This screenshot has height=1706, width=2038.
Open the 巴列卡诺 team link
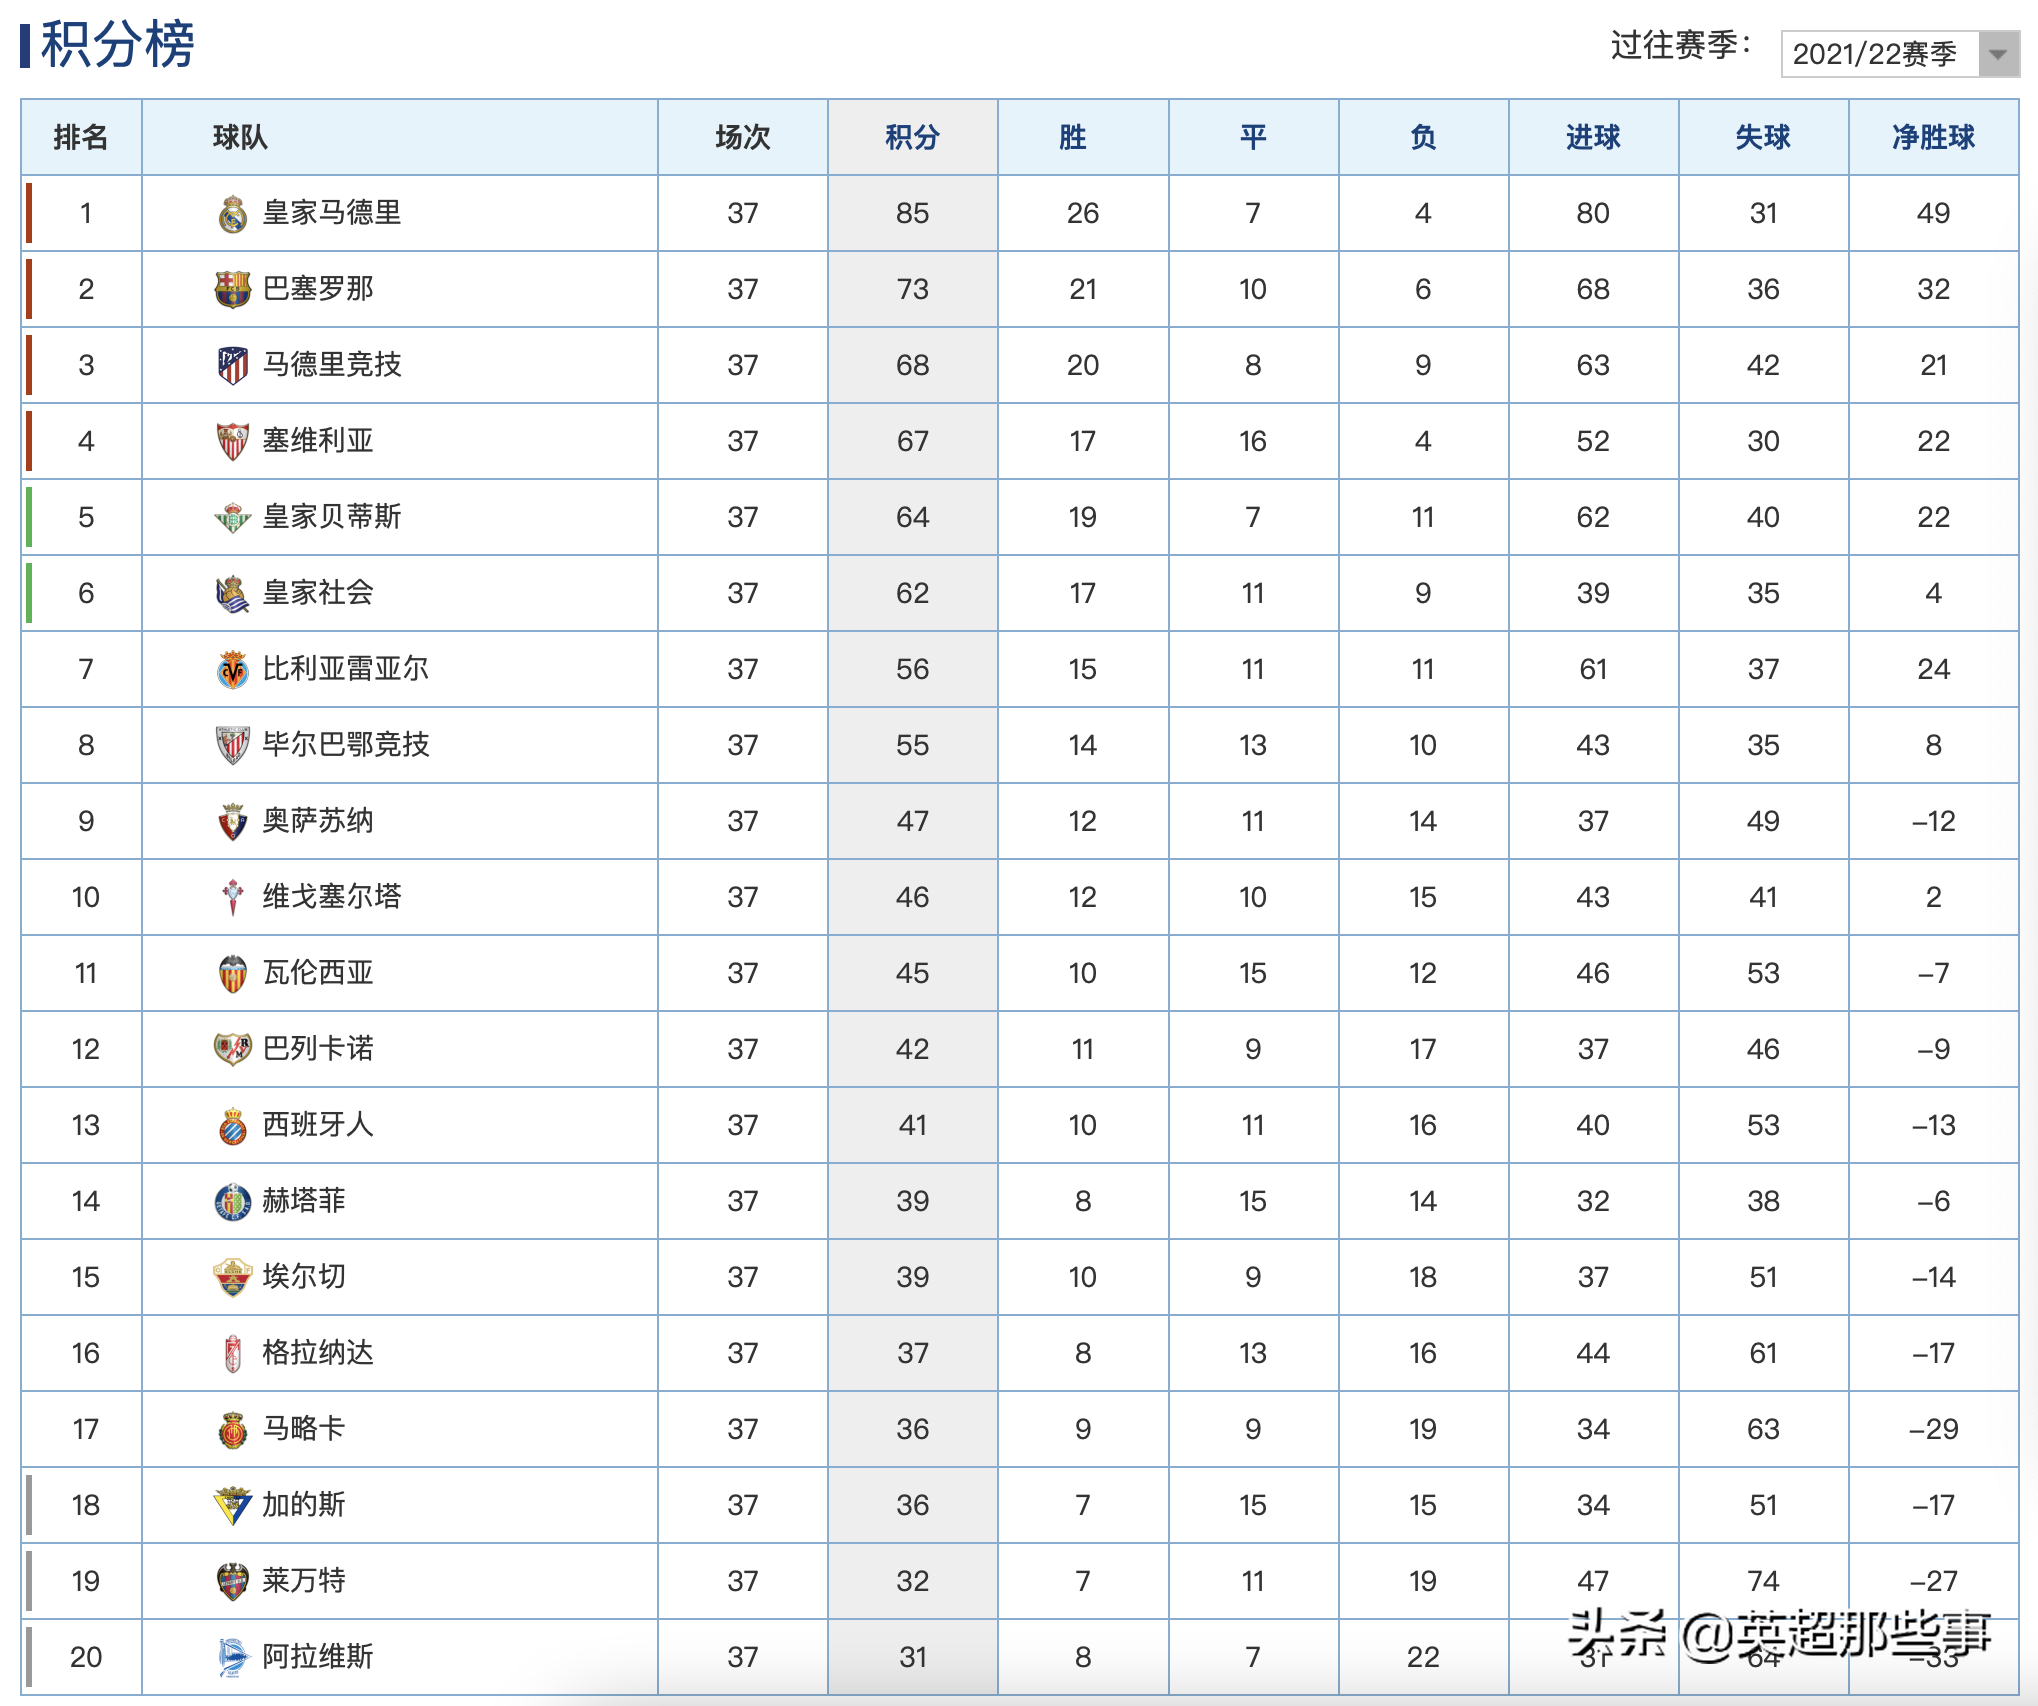tap(318, 1049)
